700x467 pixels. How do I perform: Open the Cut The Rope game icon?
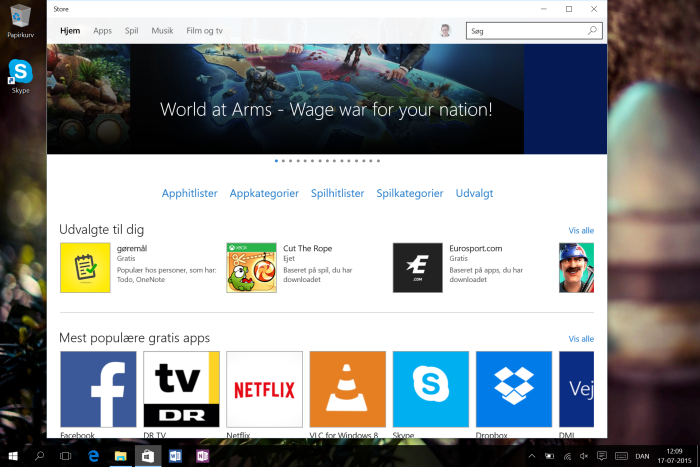(x=251, y=268)
